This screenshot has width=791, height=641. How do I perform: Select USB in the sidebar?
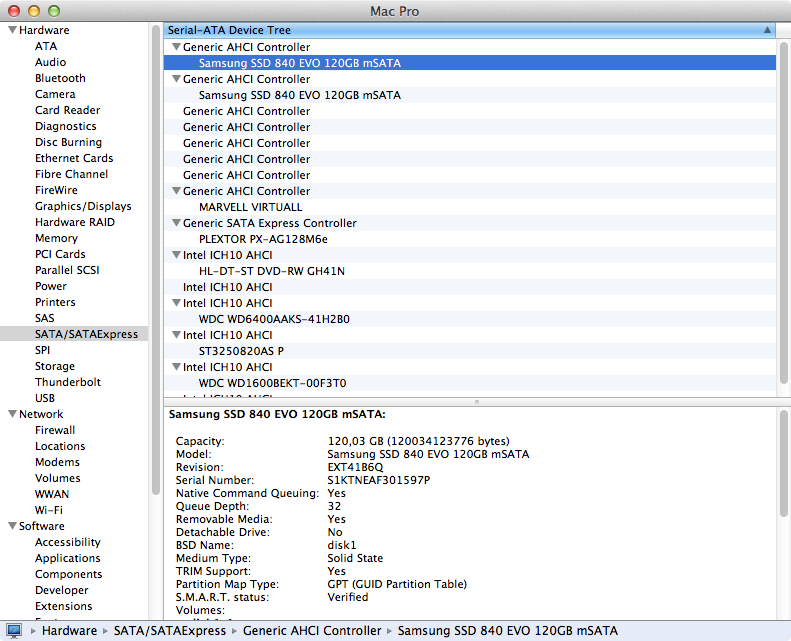[44, 398]
